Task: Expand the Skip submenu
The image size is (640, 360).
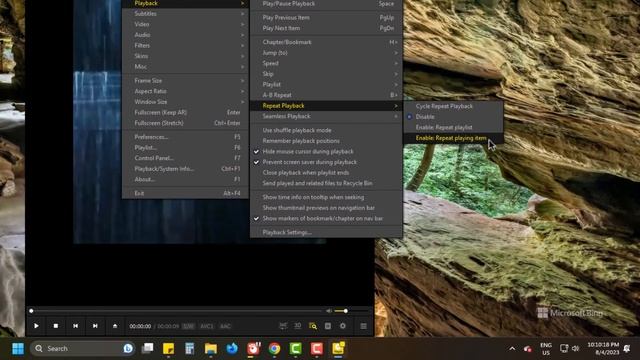Action: 326,74
